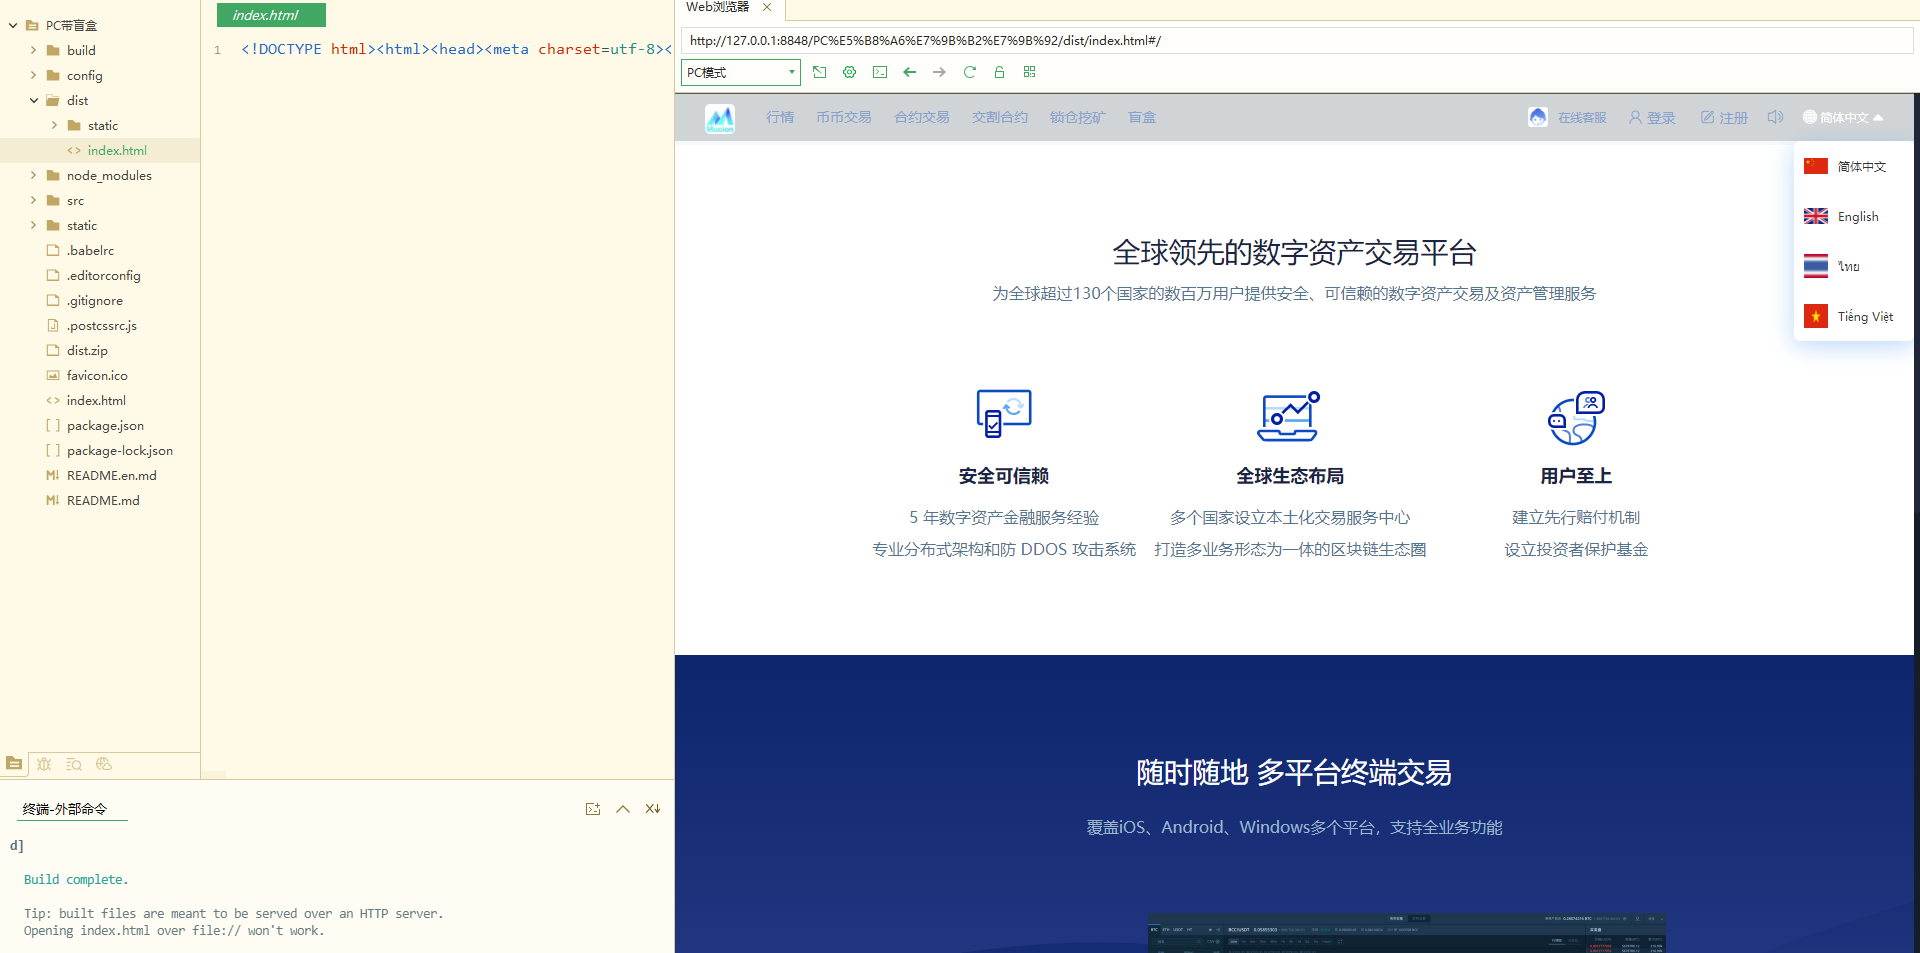Image resolution: width=1920 pixels, height=953 pixels.
Task: Open package.json in the file tree
Action: (x=105, y=425)
